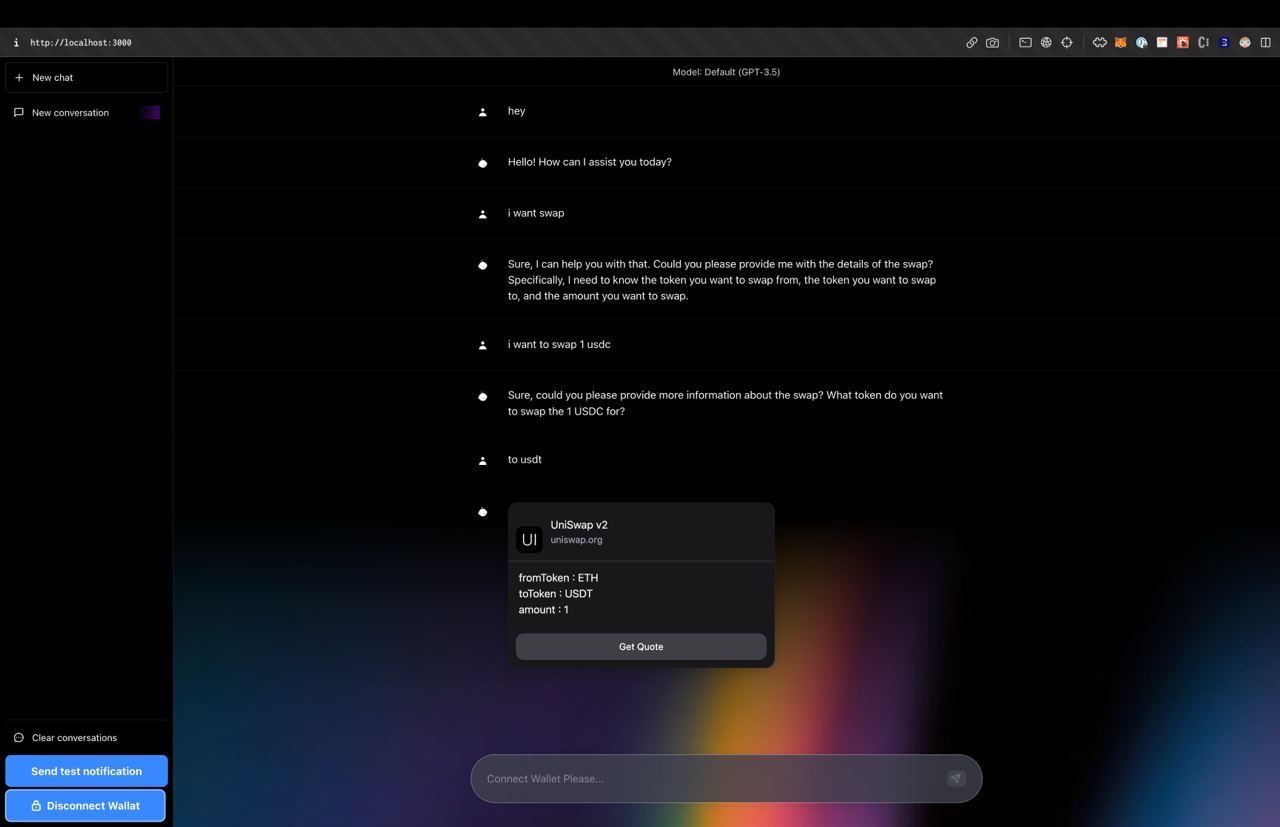Image resolution: width=1280 pixels, height=827 pixels.
Task: Click the assistant avatar beside 'Hello! How can I assist'
Action: pos(482,163)
